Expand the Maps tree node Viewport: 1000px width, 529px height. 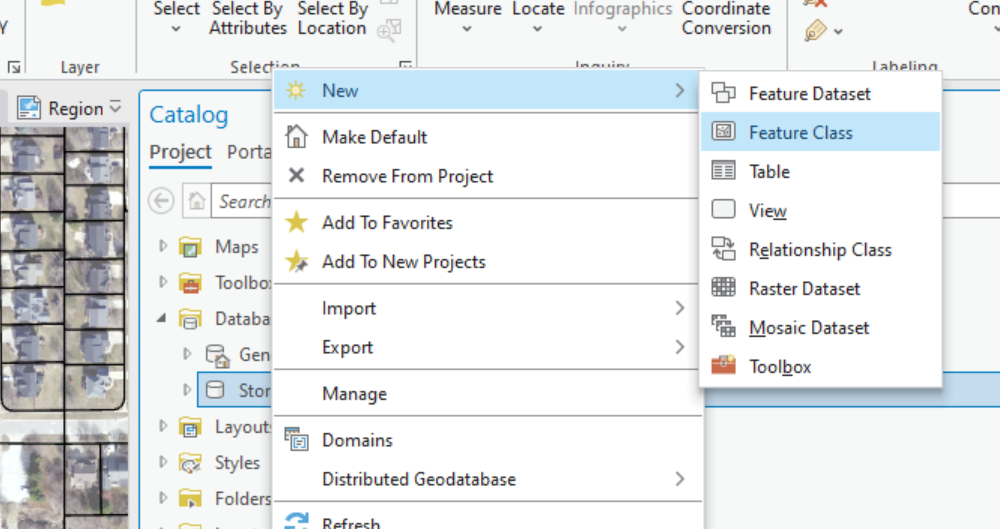point(164,247)
